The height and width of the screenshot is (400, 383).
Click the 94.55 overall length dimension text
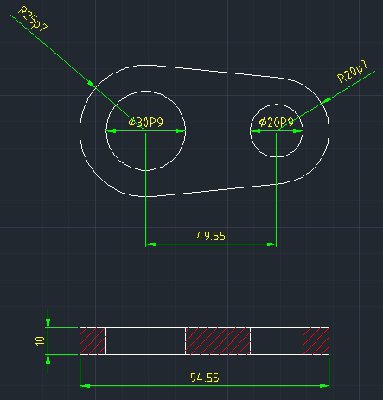205,377
